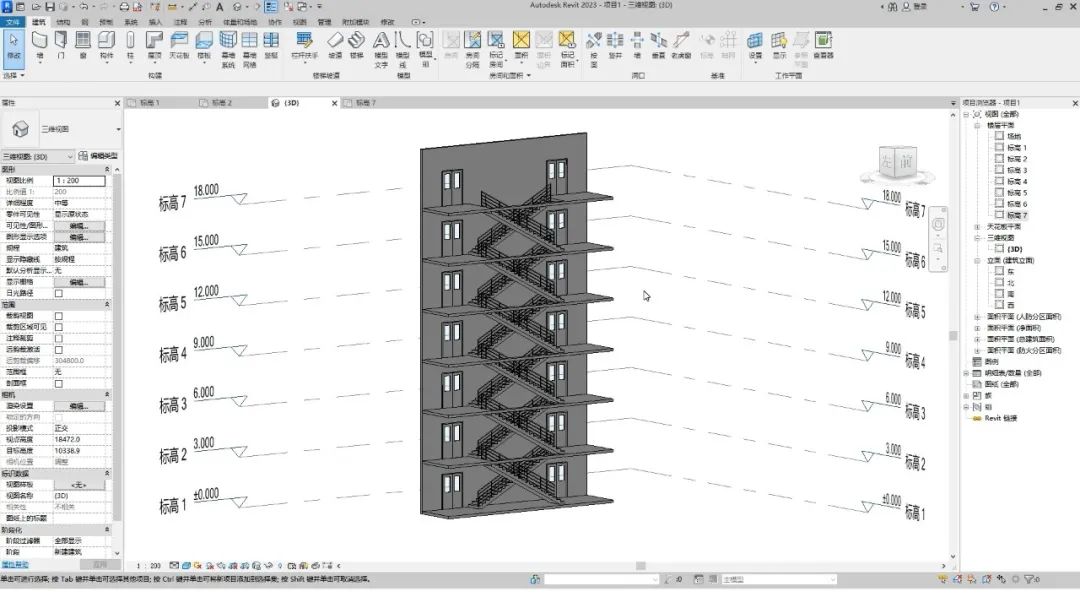This screenshot has width=1080, height=608.
Task: Click the Ceiling tool icon
Action: (179, 45)
